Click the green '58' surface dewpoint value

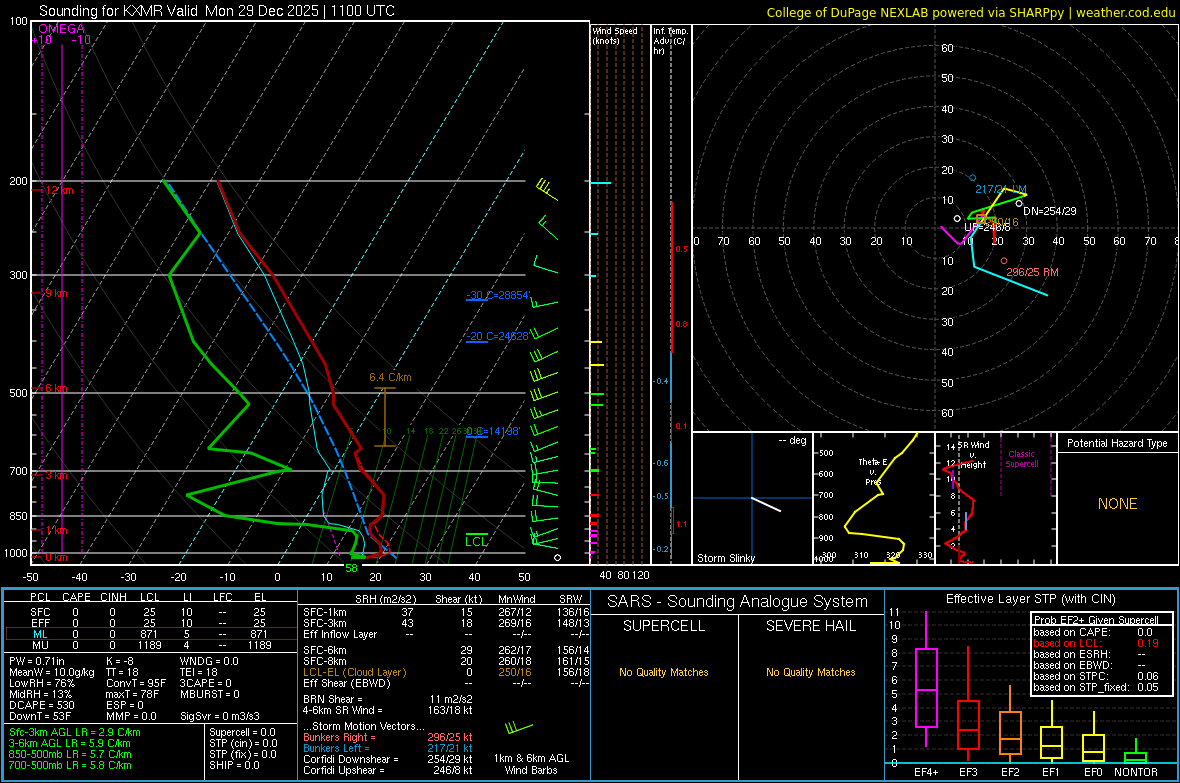(351, 568)
